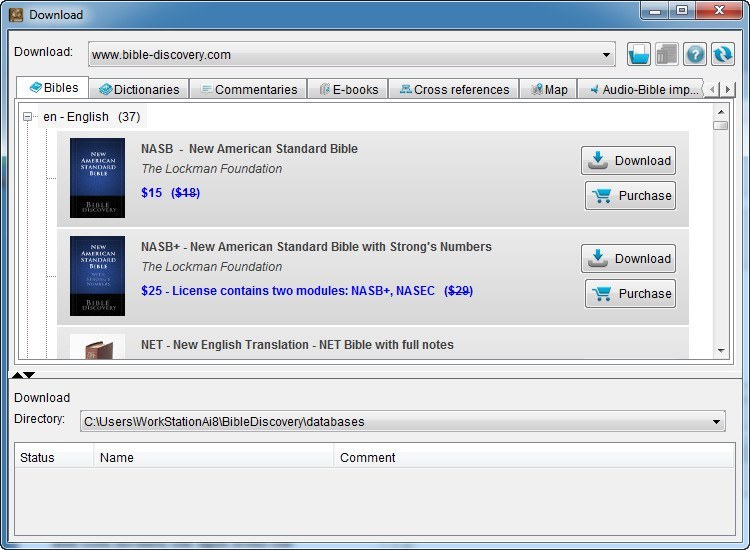Open the E-books tab
The image size is (750, 550).
pos(348,89)
